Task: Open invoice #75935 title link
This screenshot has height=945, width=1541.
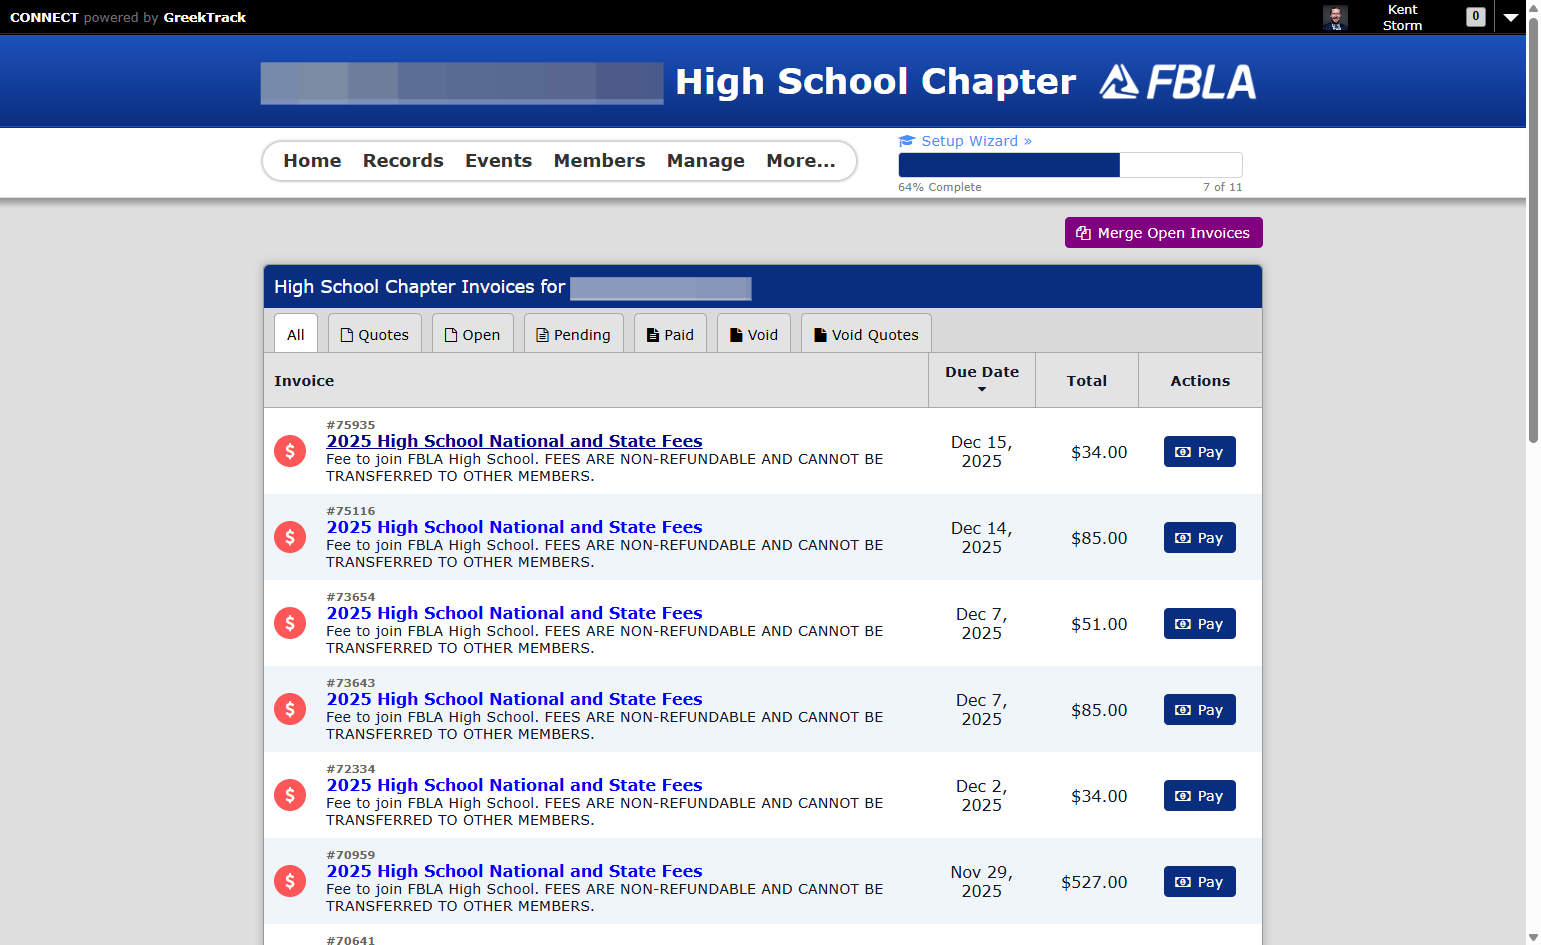Action: pyautogui.click(x=514, y=441)
